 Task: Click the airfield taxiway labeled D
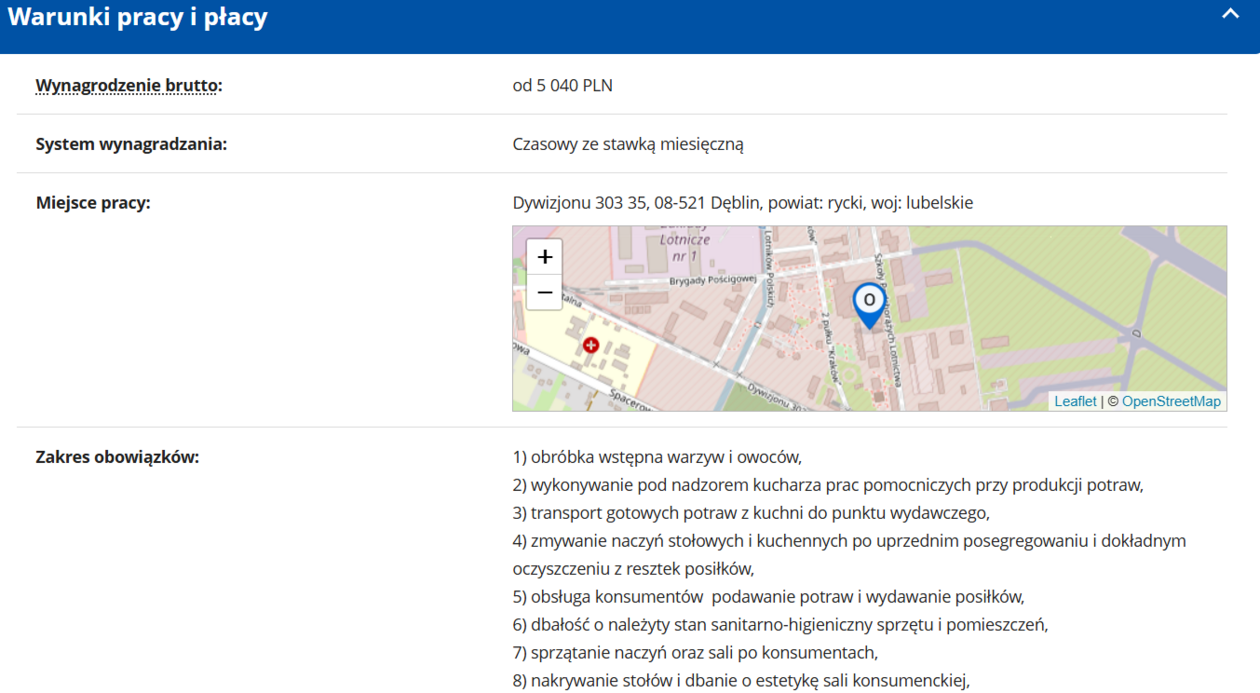(x=1135, y=331)
